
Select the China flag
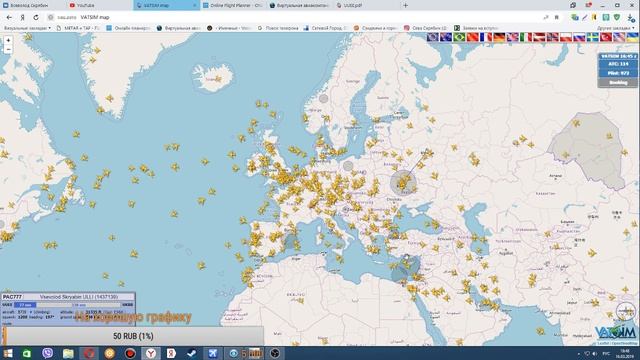click(x=473, y=37)
